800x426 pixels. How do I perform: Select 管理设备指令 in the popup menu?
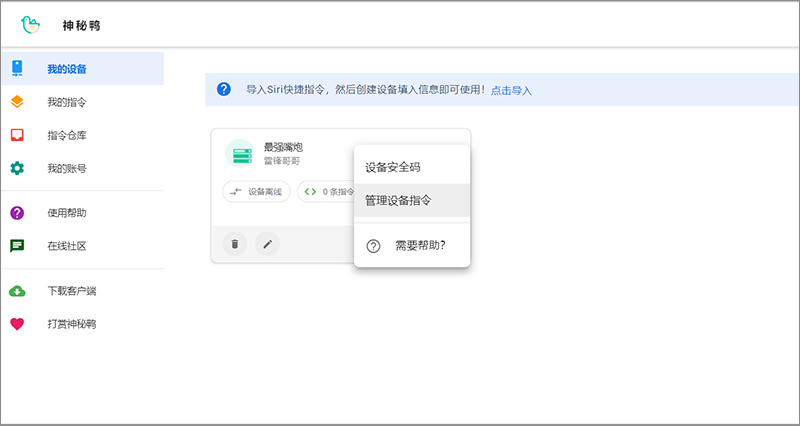tap(412, 201)
